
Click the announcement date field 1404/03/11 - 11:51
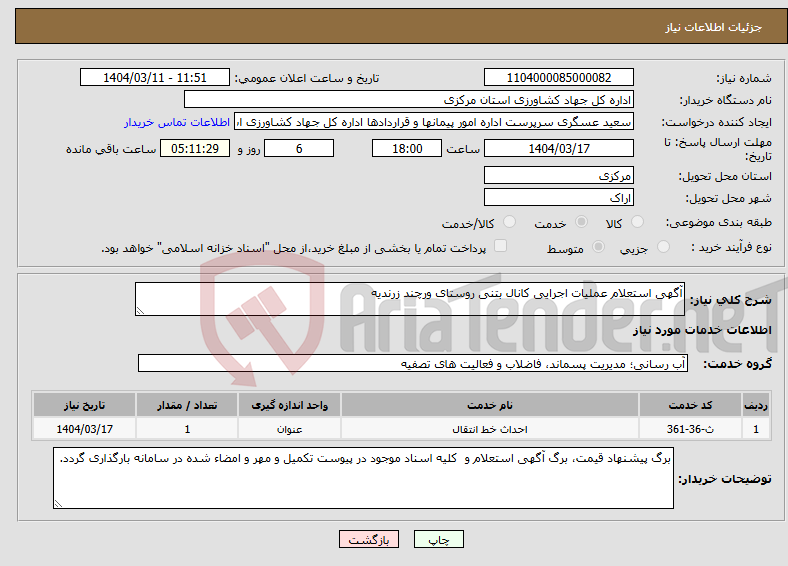155,77
